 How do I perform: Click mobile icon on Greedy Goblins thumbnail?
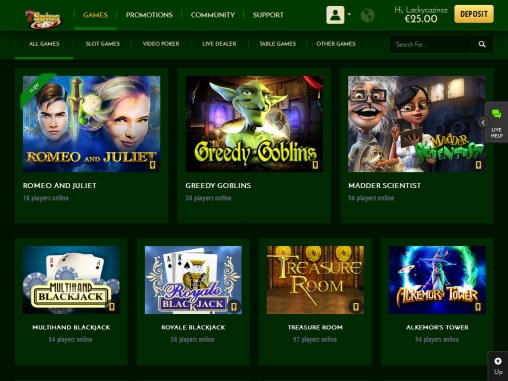pos(315,165)
